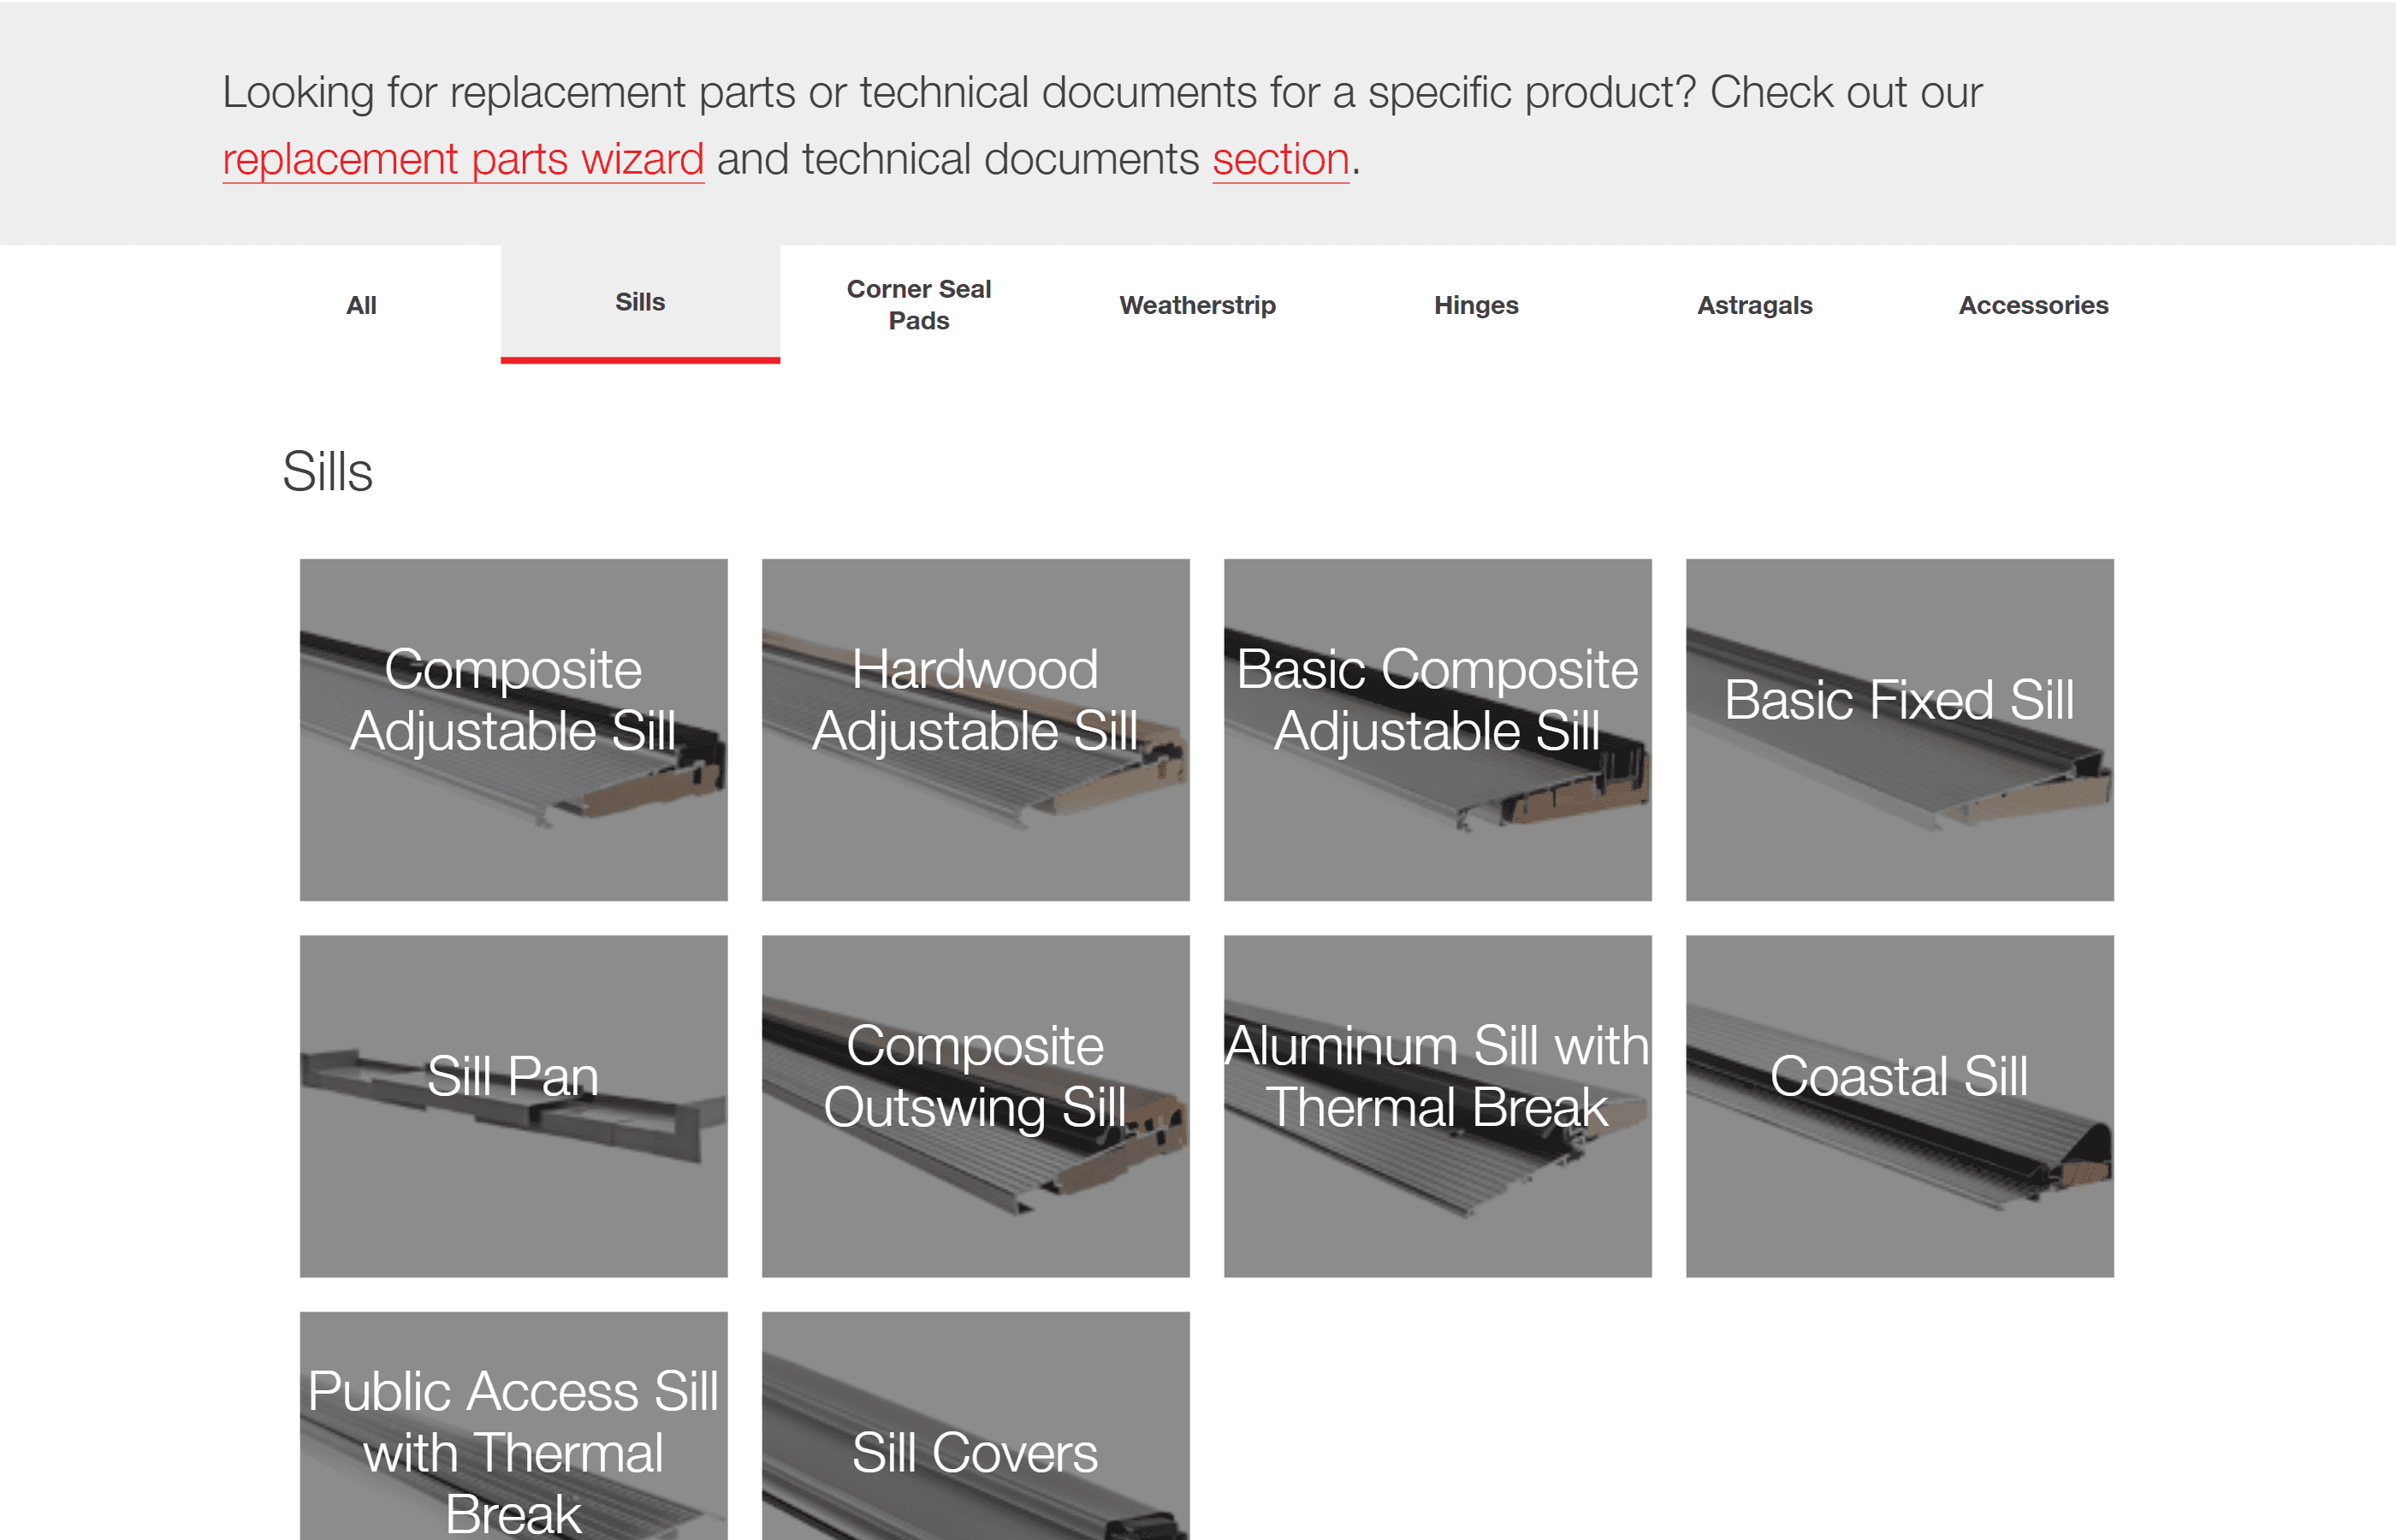The width and height of the screenshot is (2396, 1540).
Task: Click the Sills section heading
Action: click(327, 471)
